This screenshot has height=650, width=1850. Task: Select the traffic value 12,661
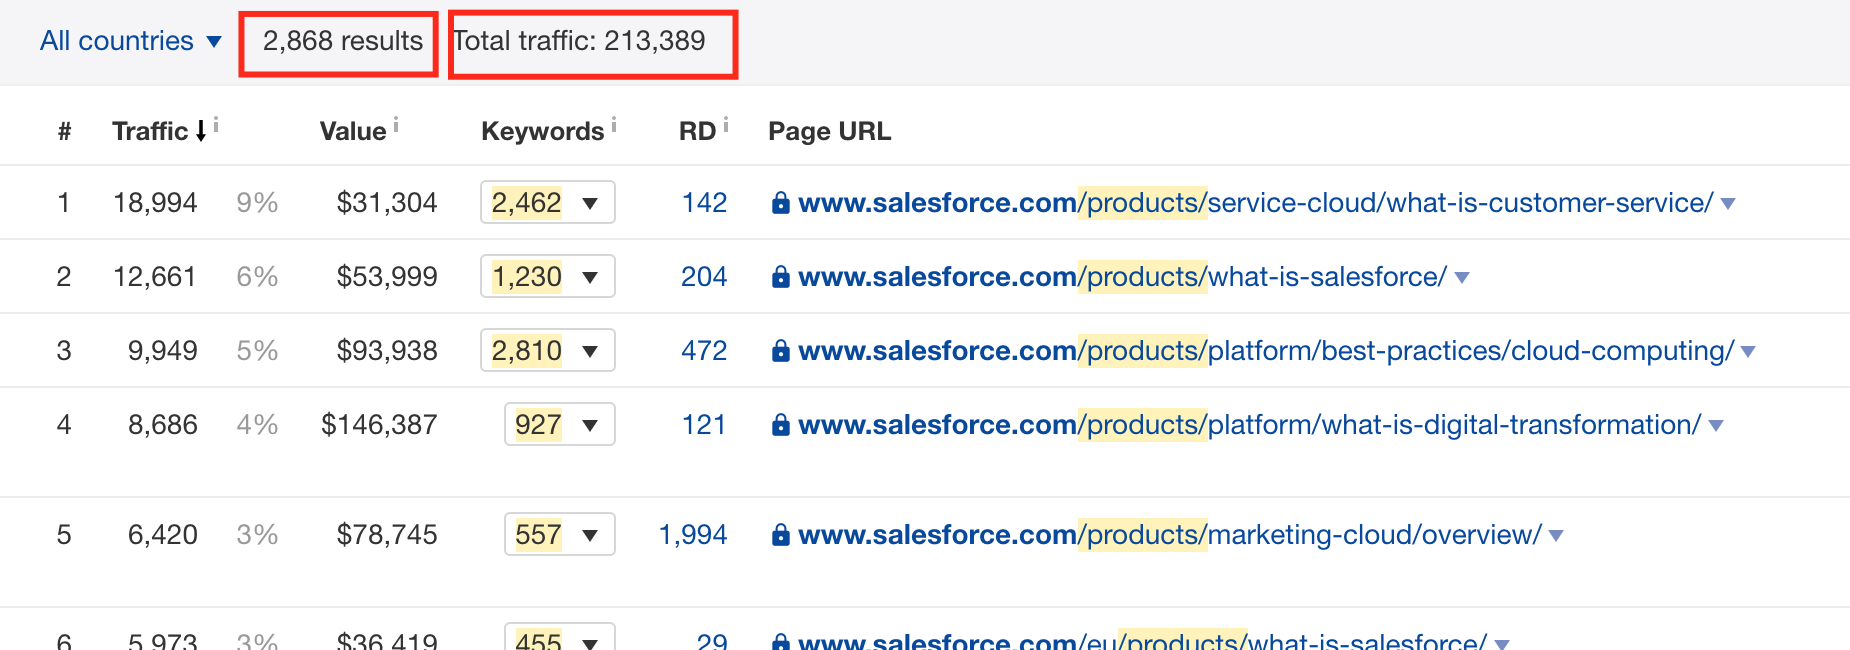tap(155, 277)
